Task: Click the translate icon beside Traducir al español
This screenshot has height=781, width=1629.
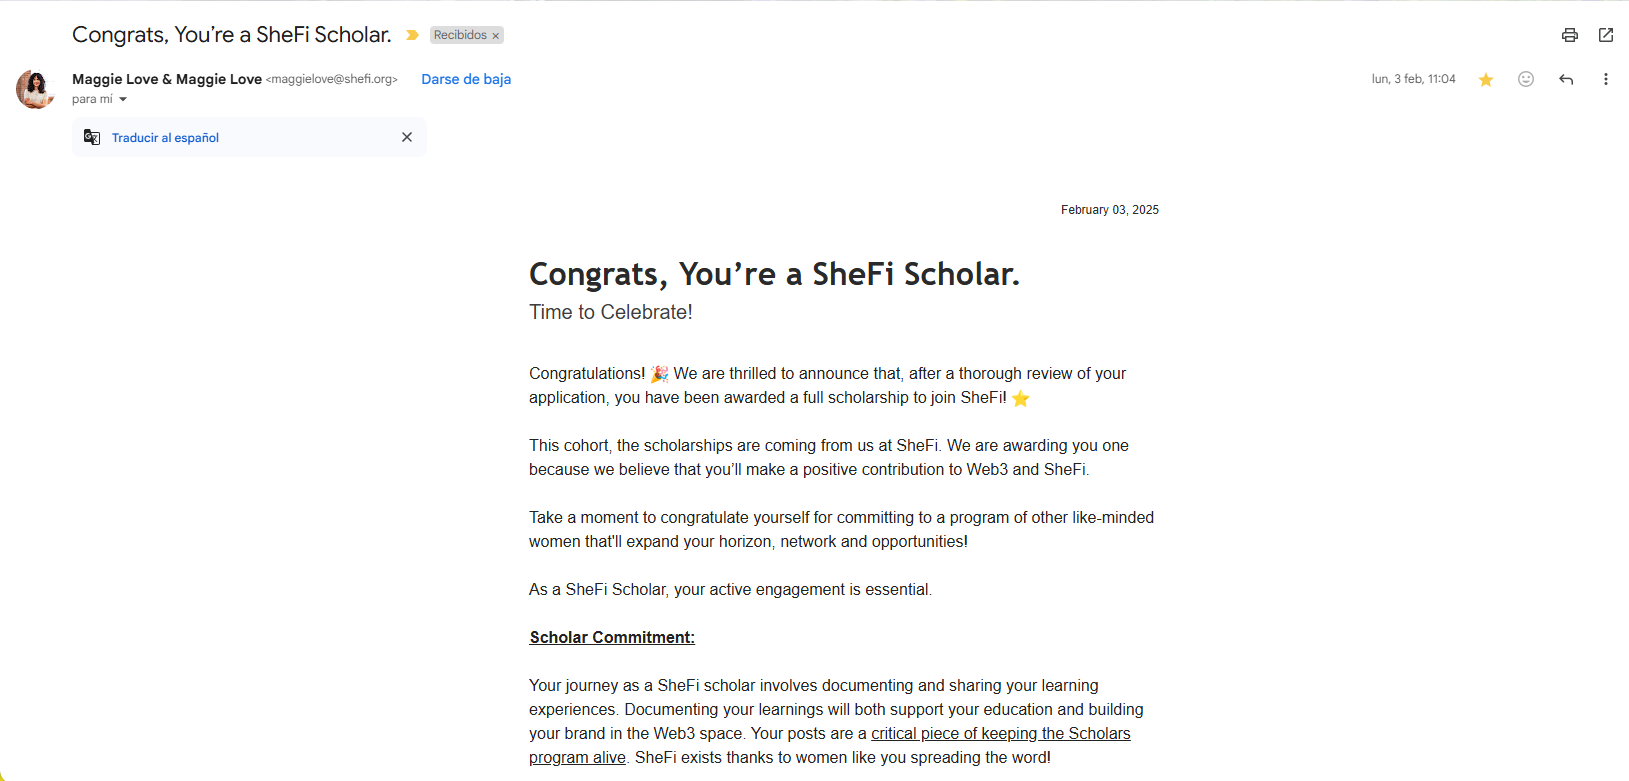Action: (92, 137)
